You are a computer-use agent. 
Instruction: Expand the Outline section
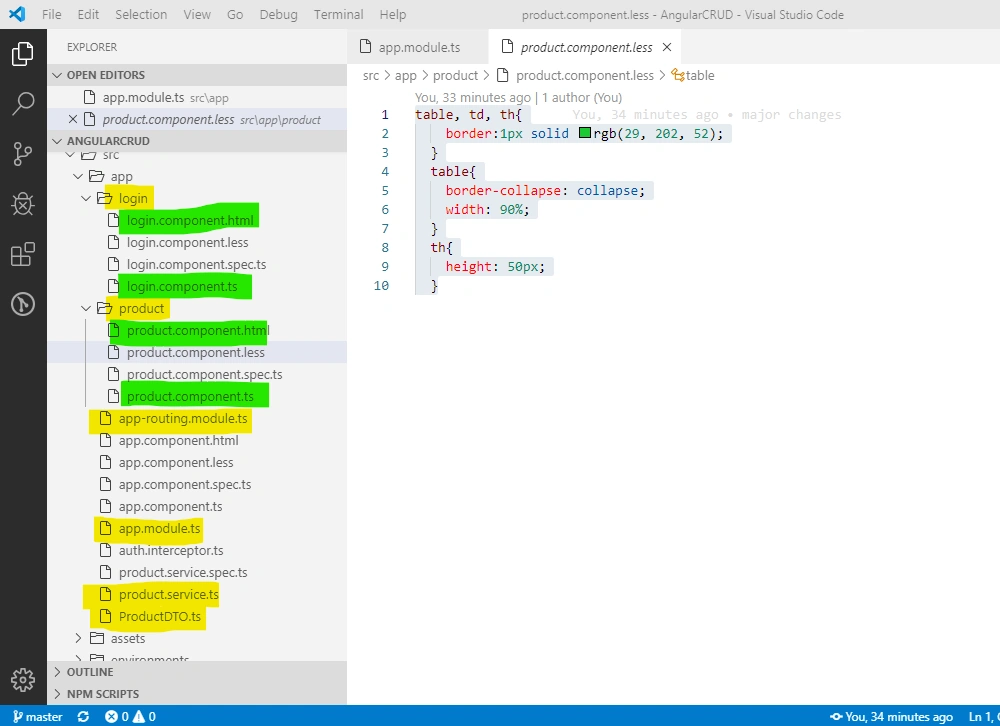click(x=57, y=672)
